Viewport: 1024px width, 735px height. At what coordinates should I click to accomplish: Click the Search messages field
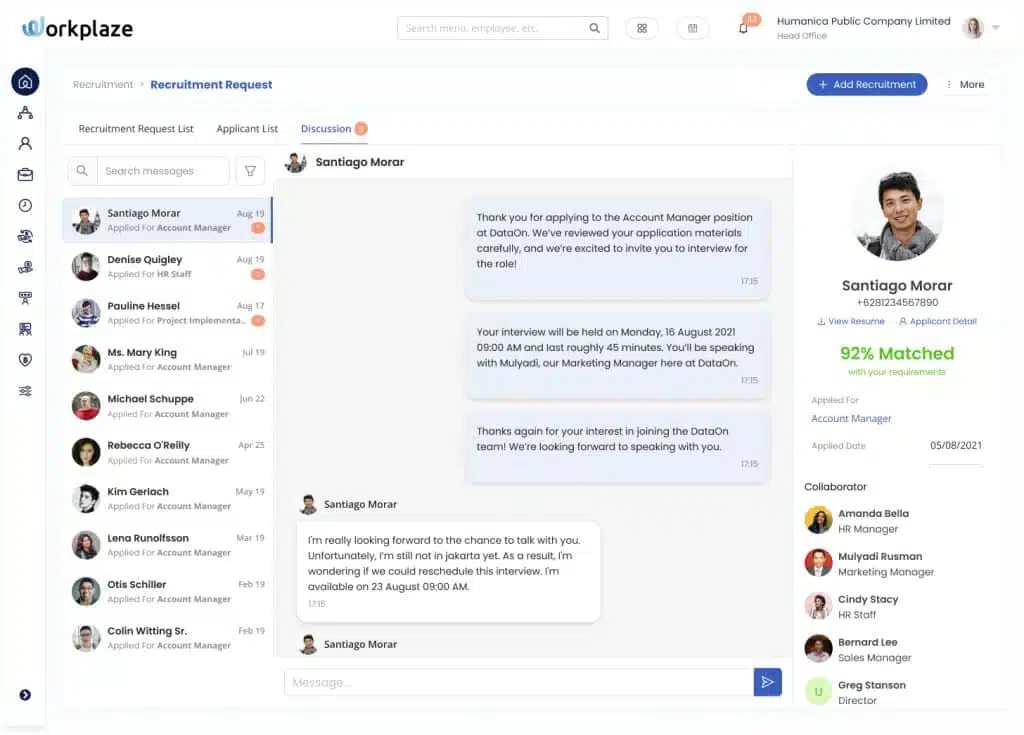tap(163, 171)
